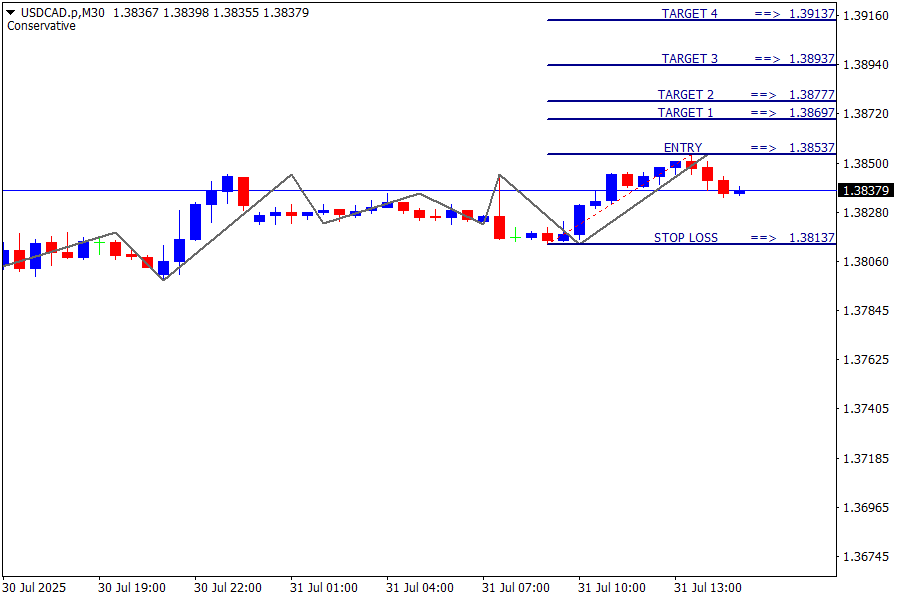The height and width of the screenshot is (600, 900).
Task: Click the 31 Jul 10:00 time label
Action: (x=611, y=588)
